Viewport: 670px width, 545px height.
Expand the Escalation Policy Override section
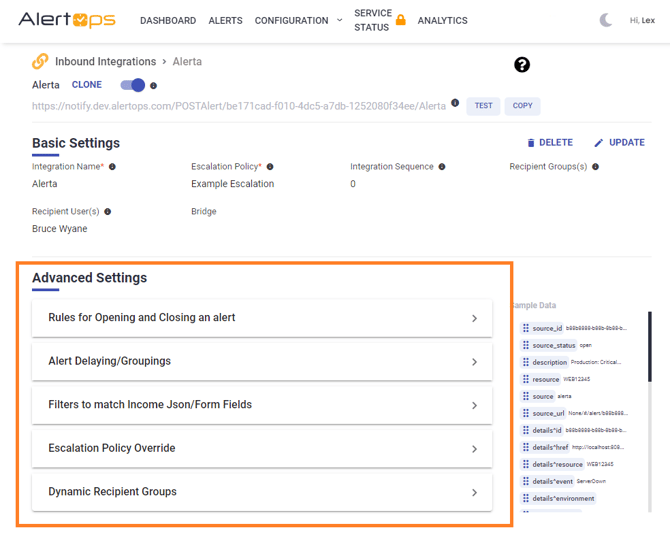pos(262,448)
